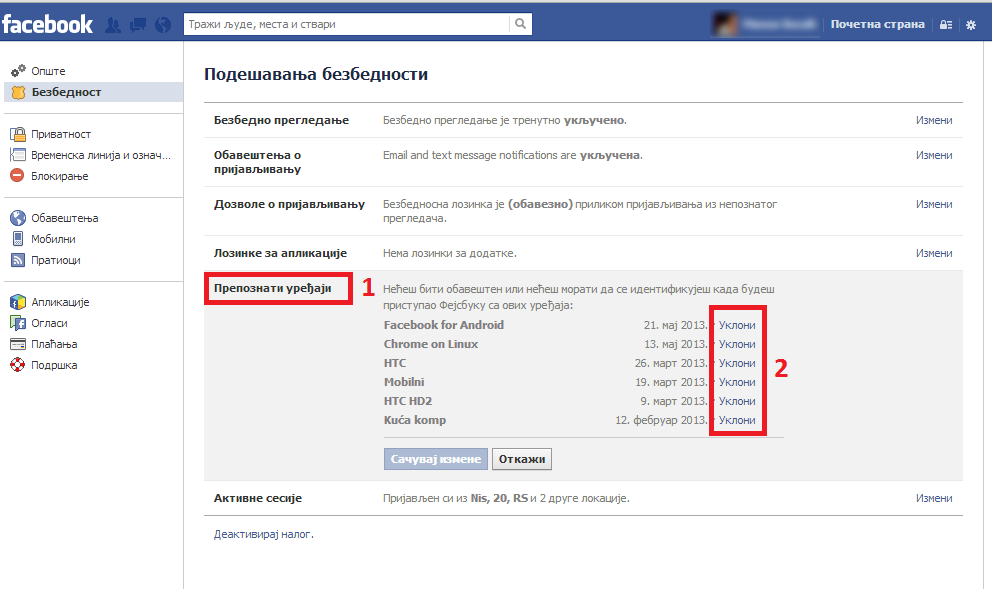Expand Дозволе о пријављивању row heading
Screen dimensions: 992x589
(x=290, y=204)
